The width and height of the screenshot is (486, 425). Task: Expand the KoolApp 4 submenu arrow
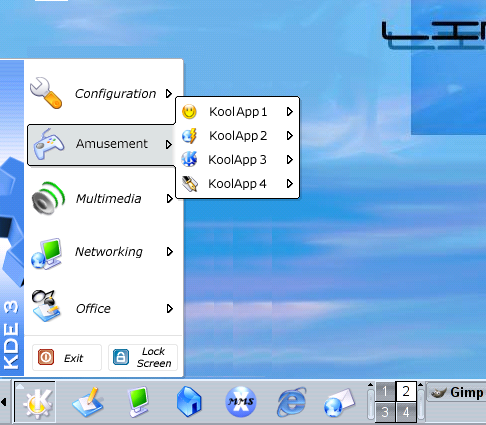click(x=290, y=184)
